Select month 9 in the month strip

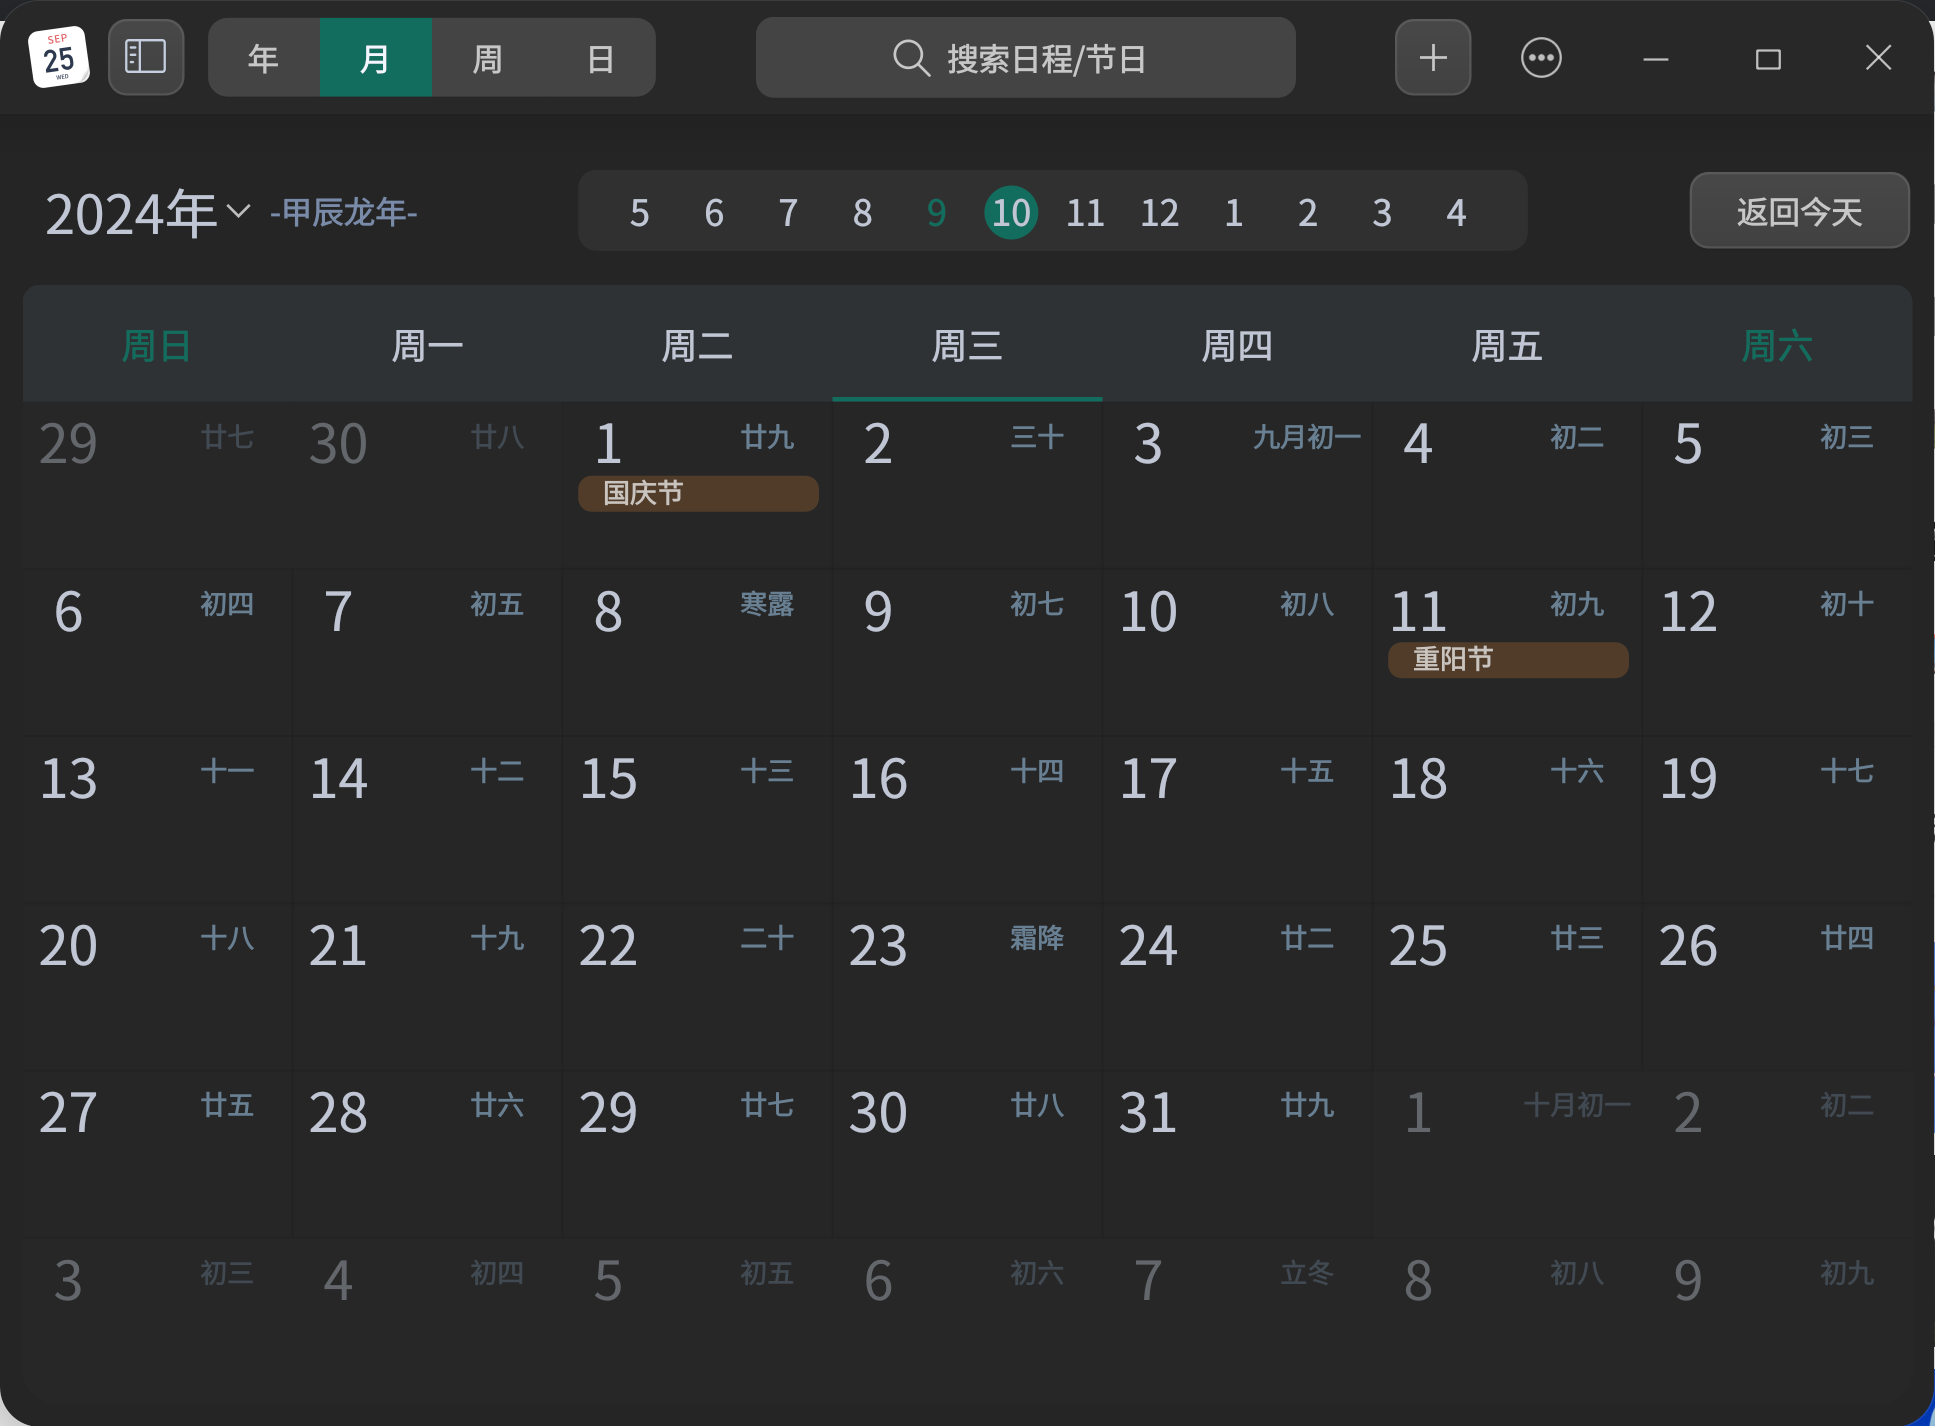coord(936,212)
